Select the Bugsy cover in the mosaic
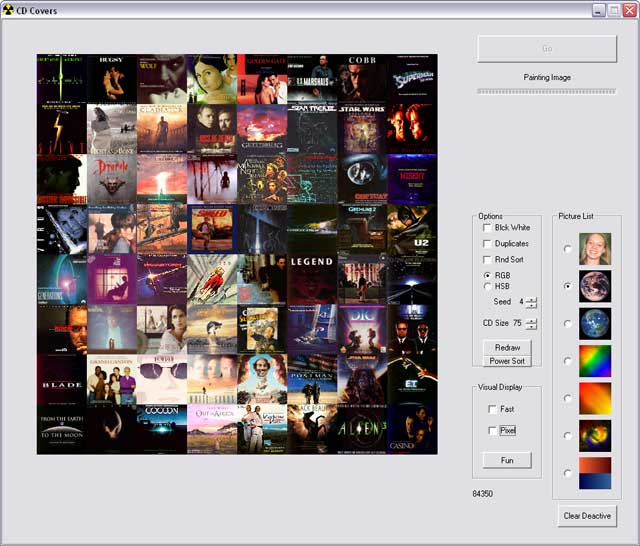 (112, 79)
